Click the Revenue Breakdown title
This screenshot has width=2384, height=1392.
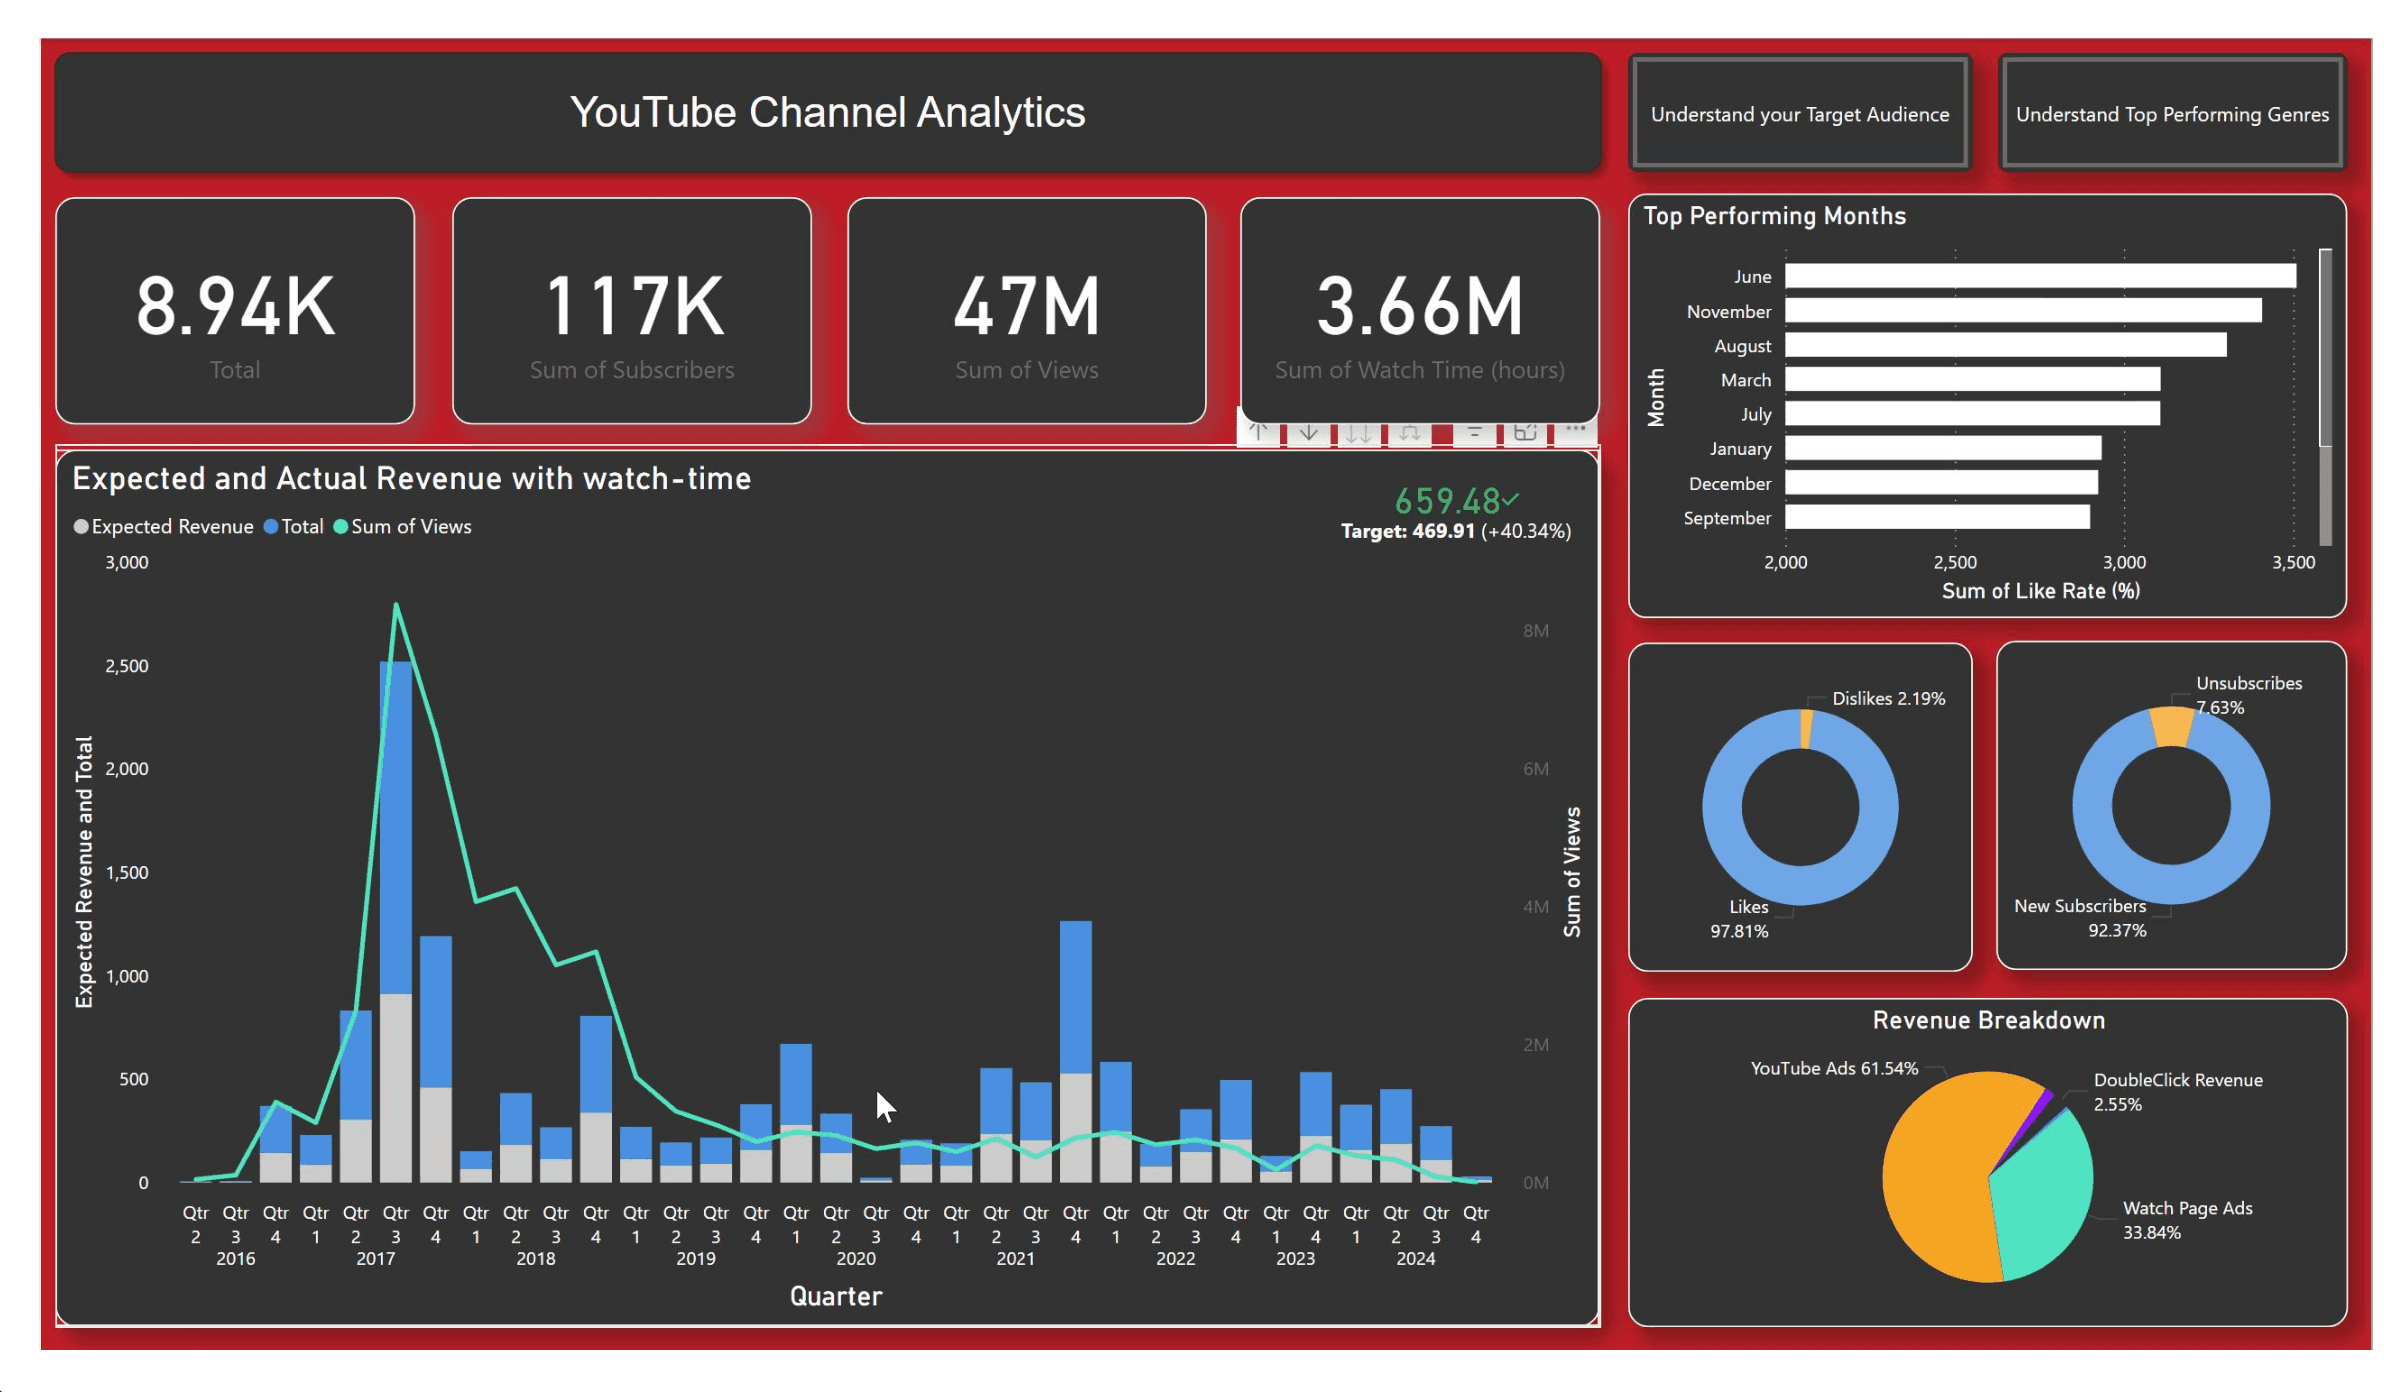(x=1989, y=1020)
